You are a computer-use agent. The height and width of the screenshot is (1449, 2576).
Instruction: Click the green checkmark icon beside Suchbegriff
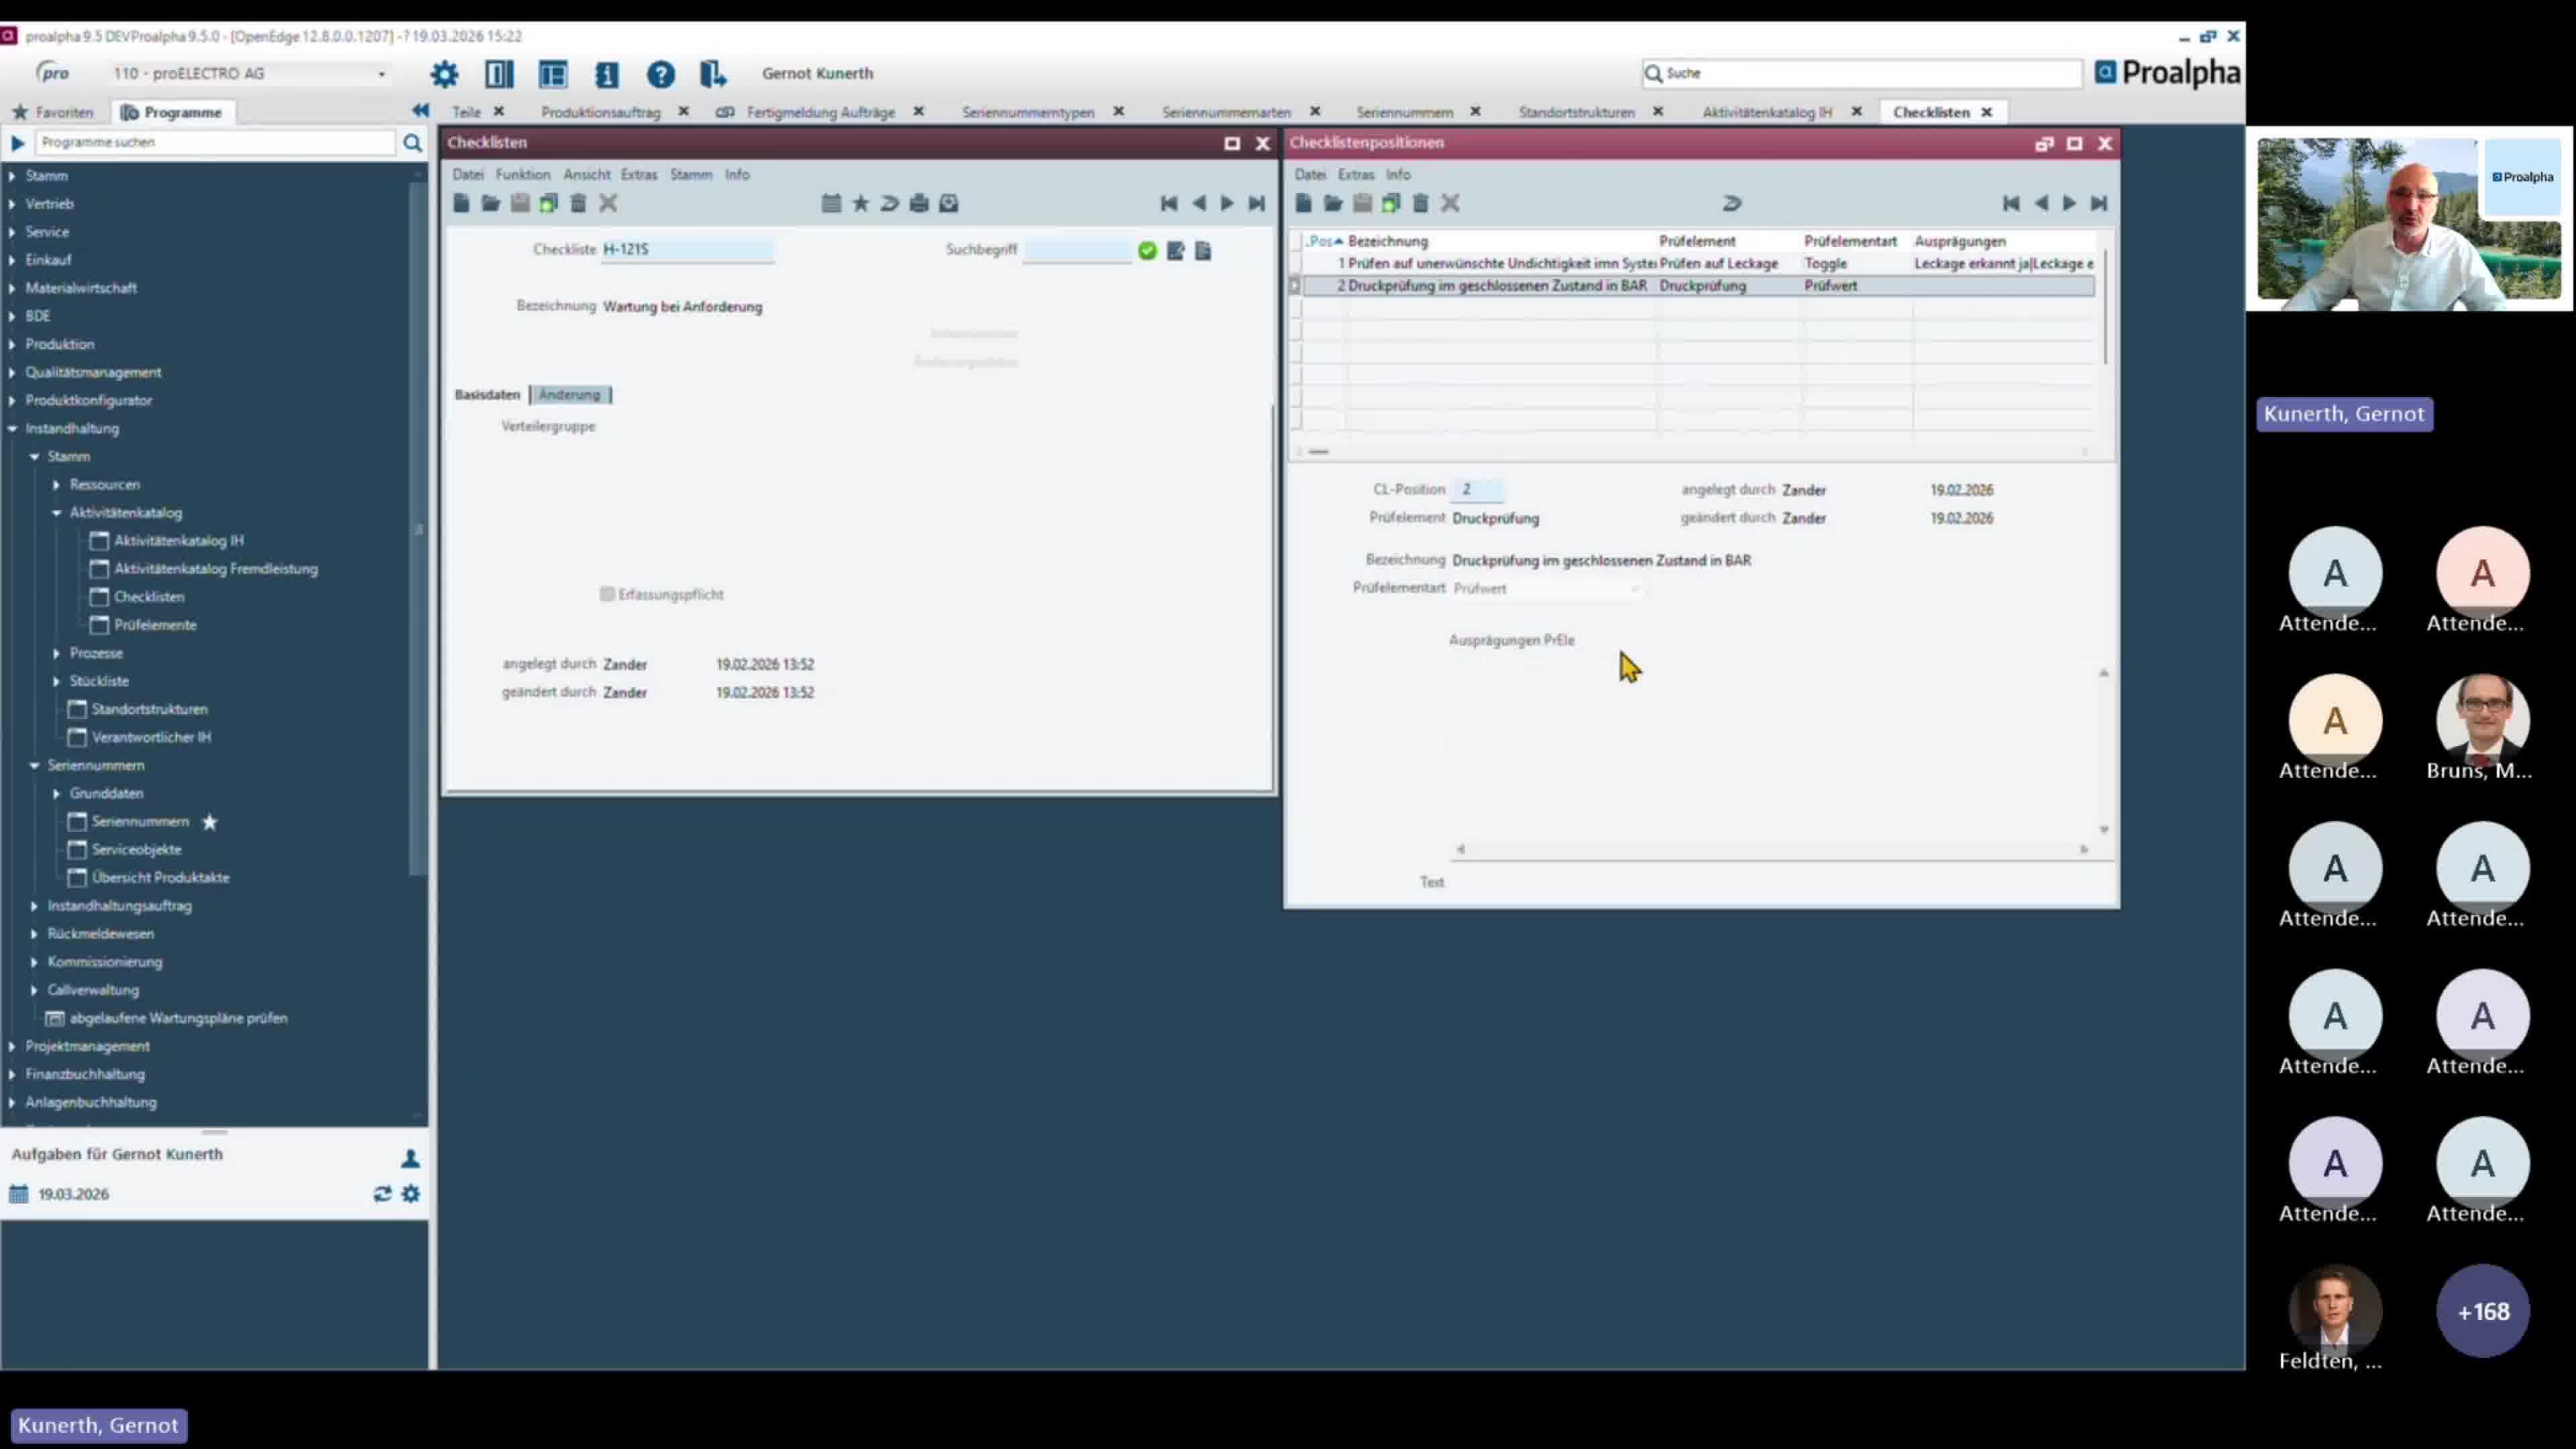point(1147,251)
